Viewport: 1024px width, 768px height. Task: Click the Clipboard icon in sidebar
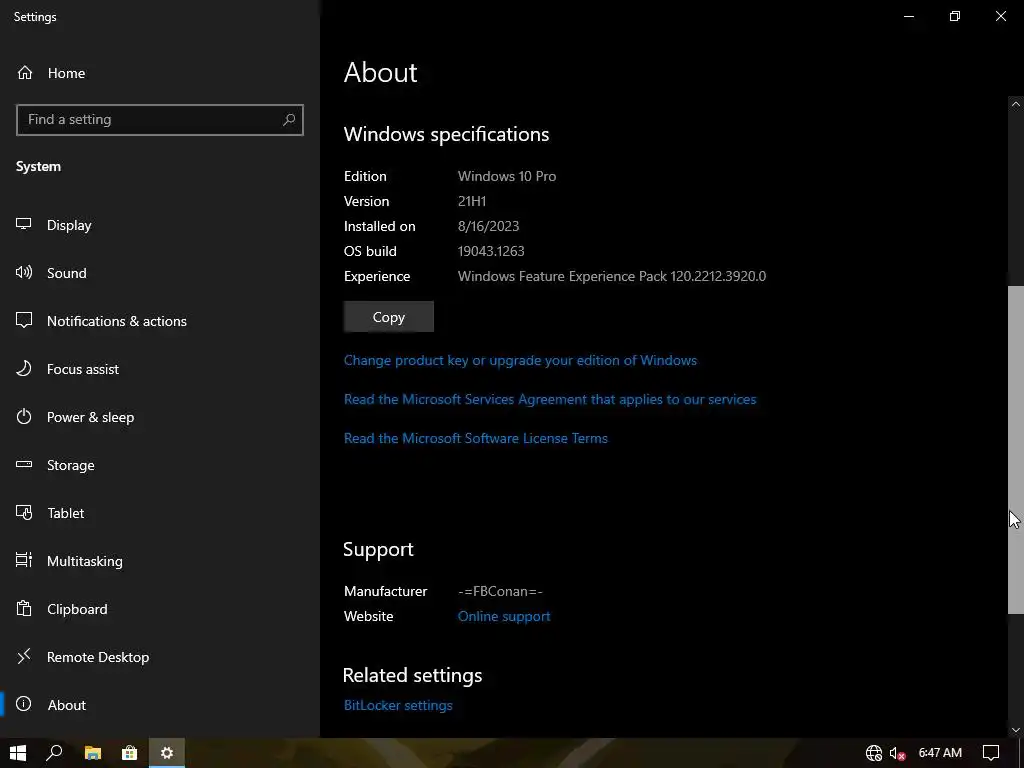pos(24,609)
